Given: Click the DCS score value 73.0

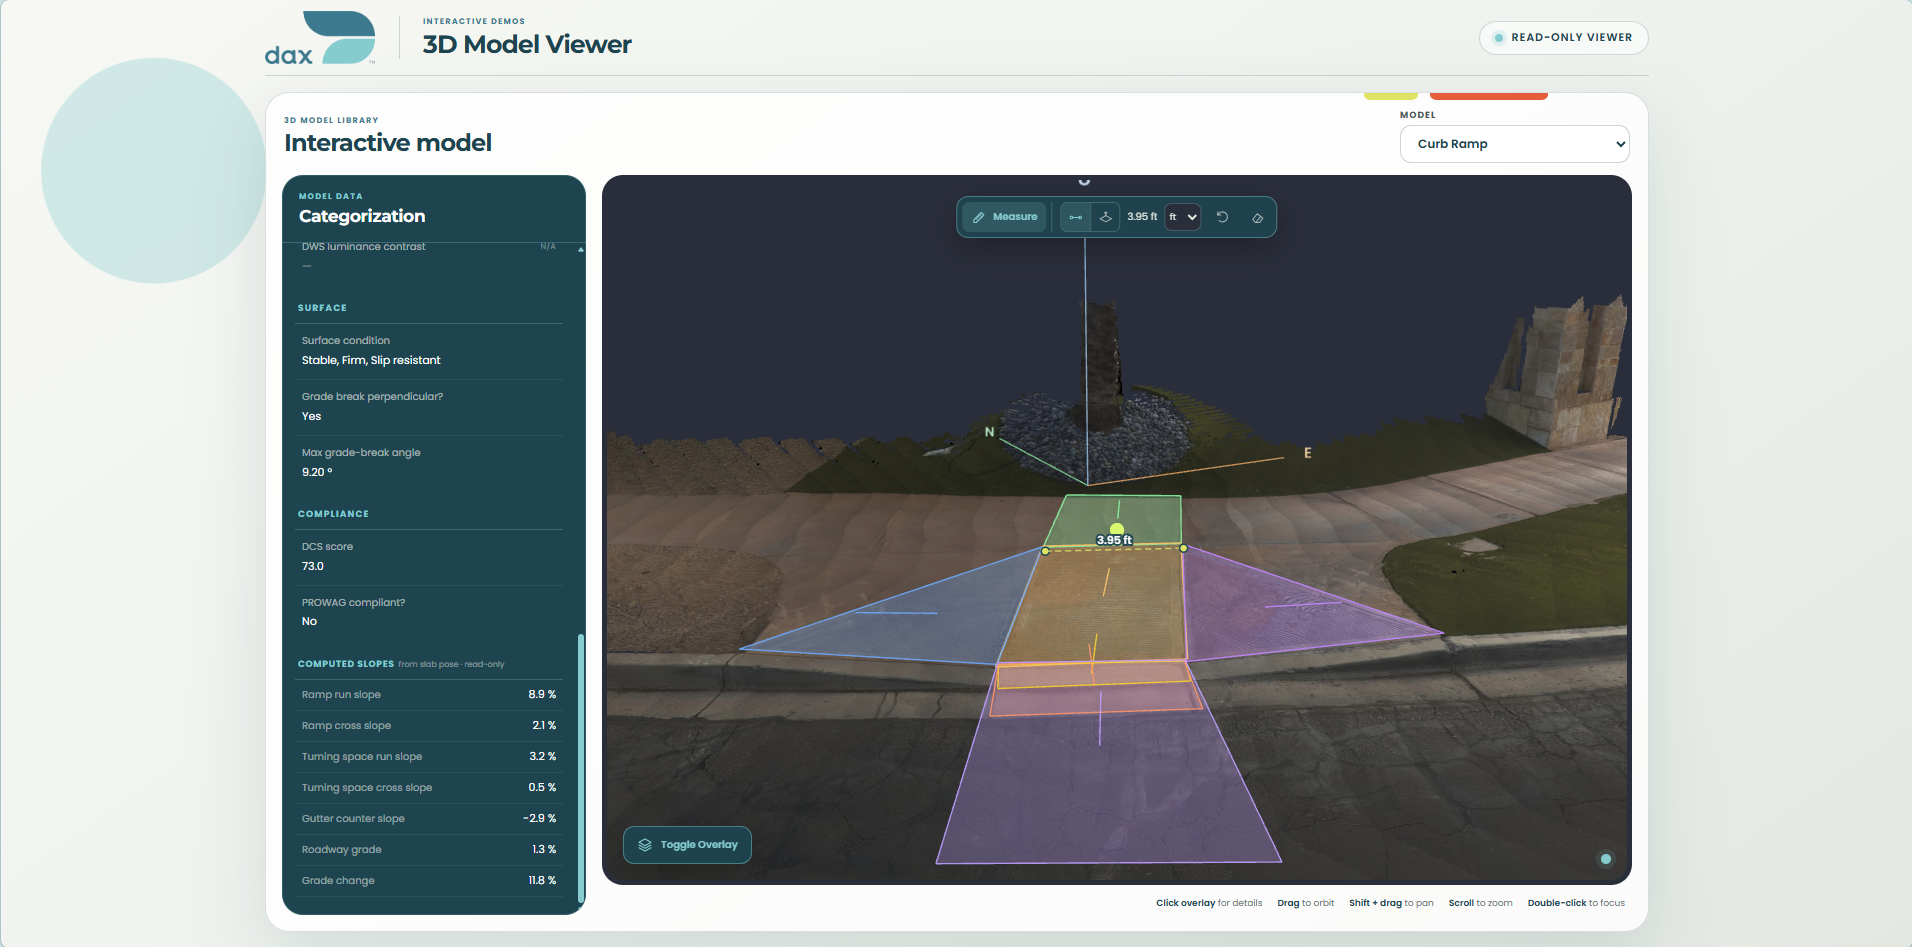Looking at the screenshot, I should [x=313, y=567].
